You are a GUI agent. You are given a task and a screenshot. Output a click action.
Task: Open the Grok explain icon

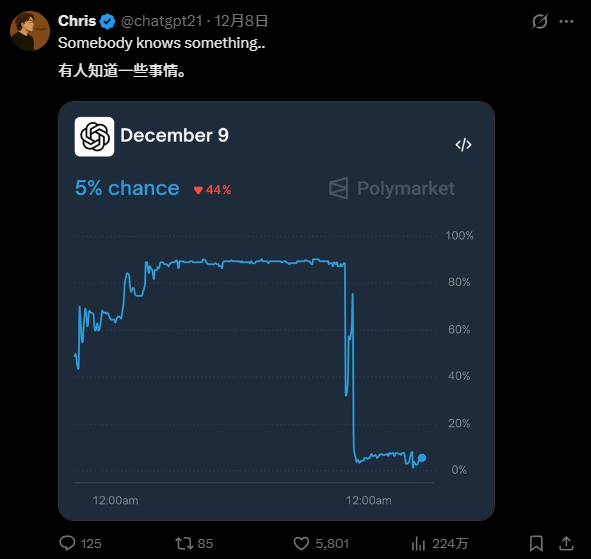coord(540,21)
